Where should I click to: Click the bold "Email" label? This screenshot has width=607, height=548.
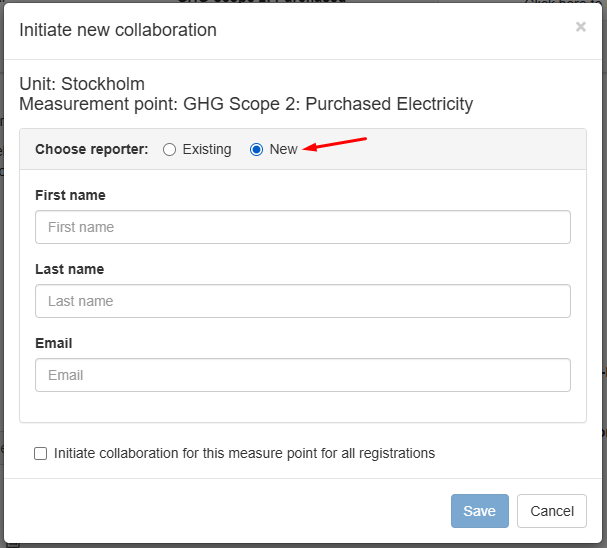[54, 343]
